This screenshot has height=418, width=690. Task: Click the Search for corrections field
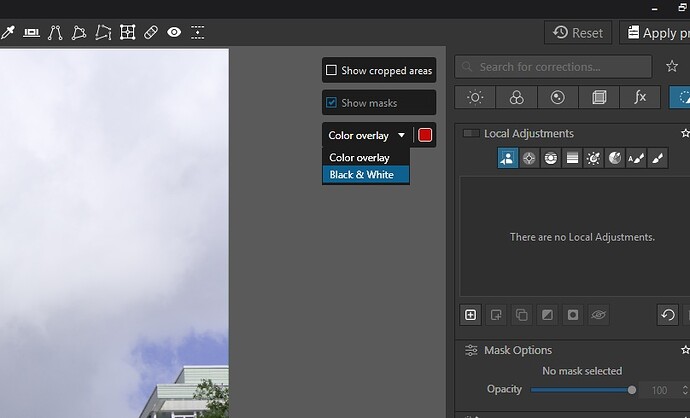(553, 67)
